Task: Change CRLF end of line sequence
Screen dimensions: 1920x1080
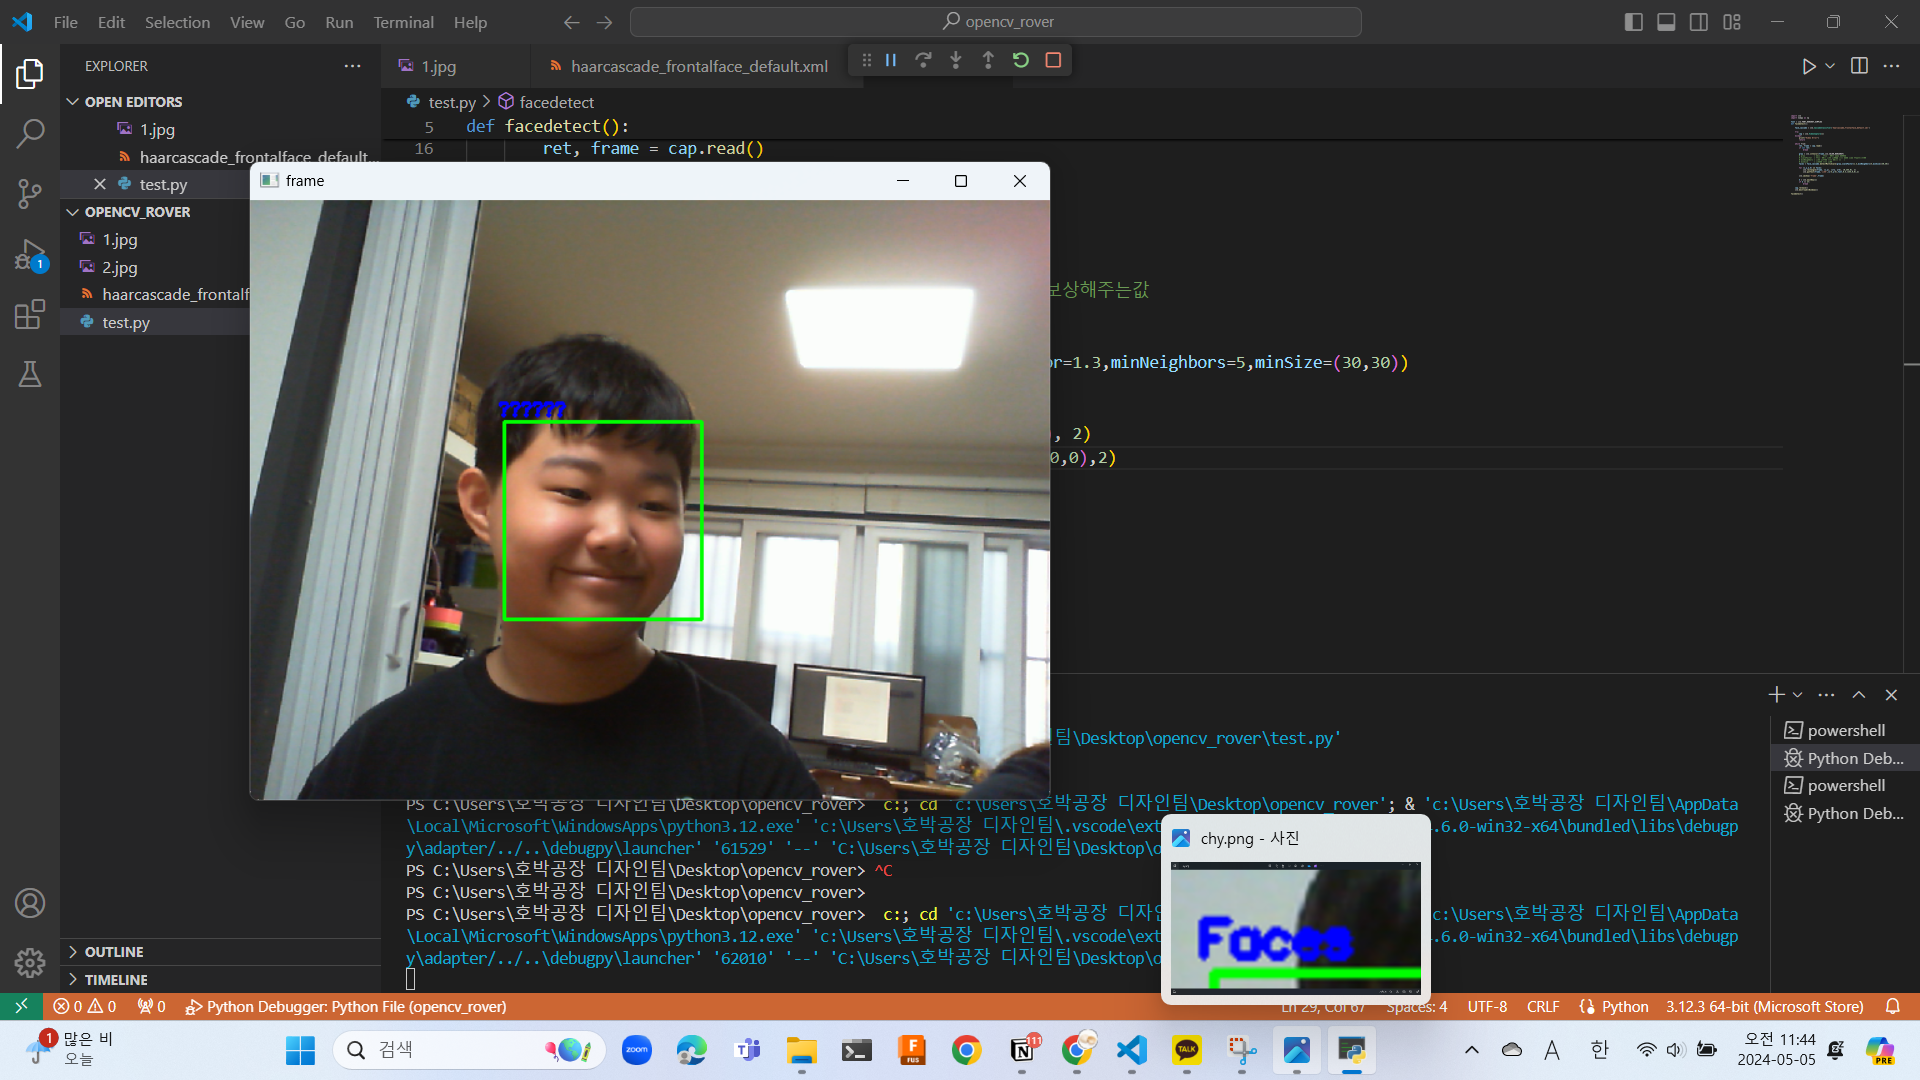Action: click(1543, 1006)
